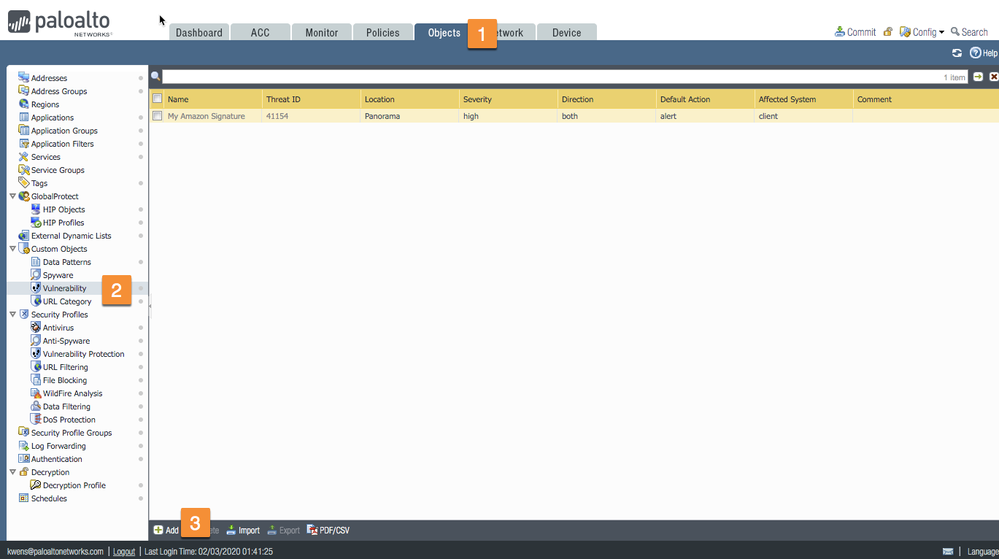Select the File Blocking icon
This screenshot has width=999, height=559.
pyautogui.click(x=36, y=380)
